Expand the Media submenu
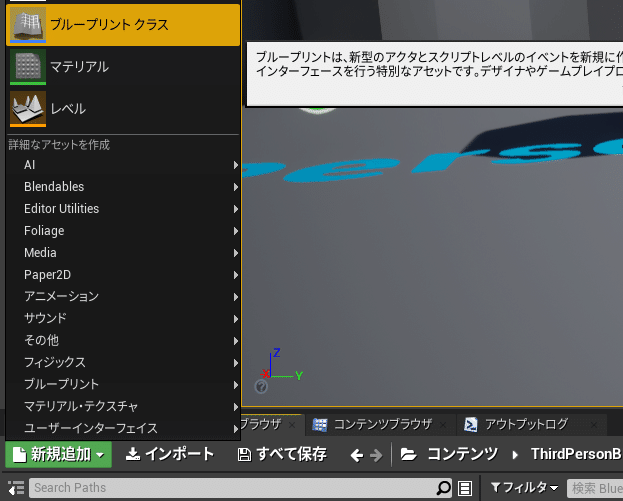Image resolution: width=623 pixels, height=501 pixels. (x=123, y=253)
